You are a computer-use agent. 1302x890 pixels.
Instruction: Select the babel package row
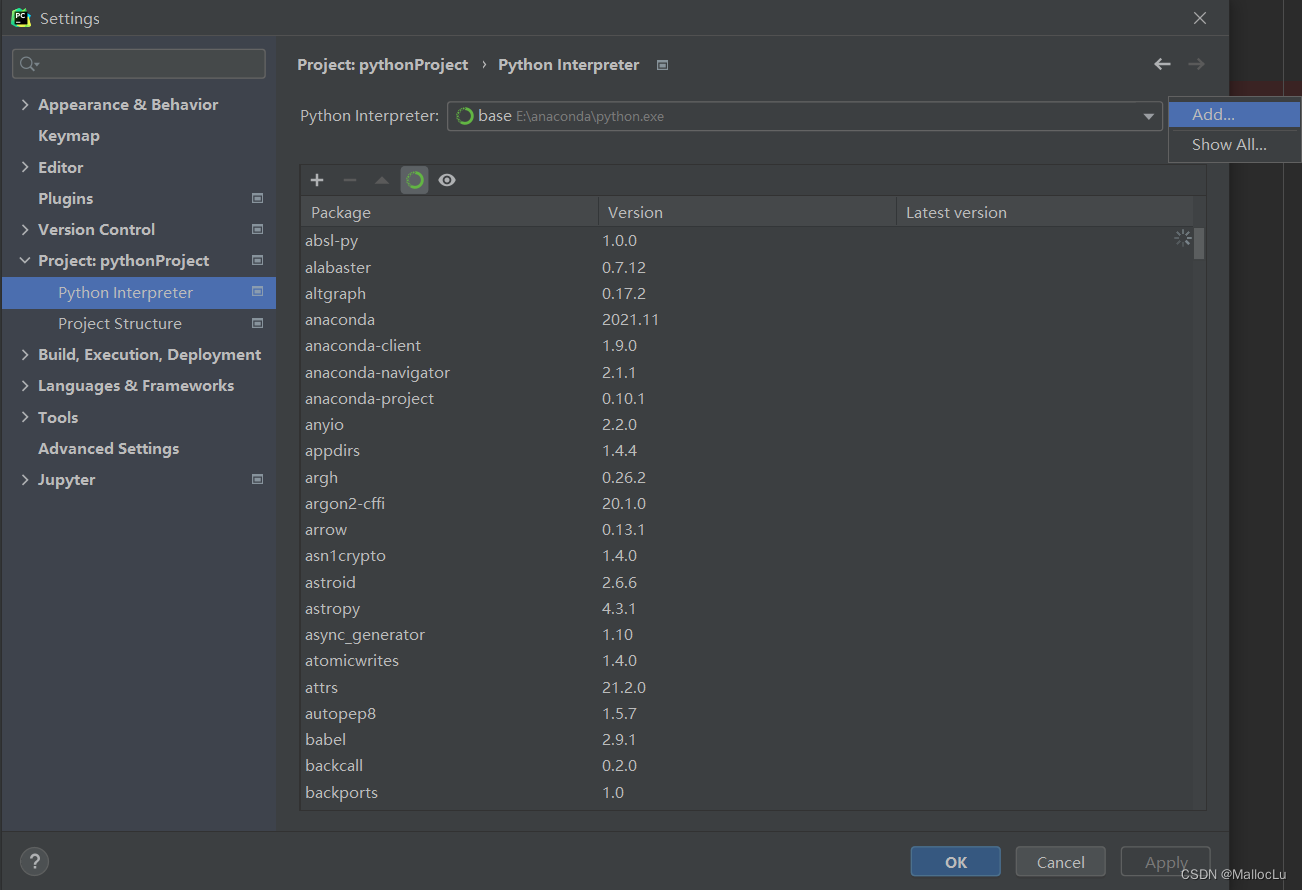[747, 740]
